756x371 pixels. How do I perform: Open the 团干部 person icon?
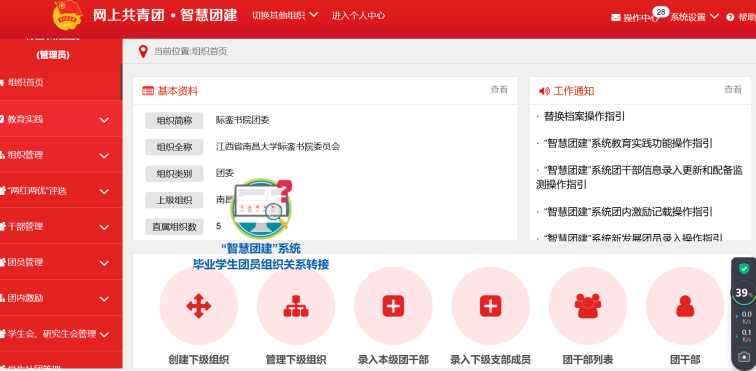tap(685, 306)
